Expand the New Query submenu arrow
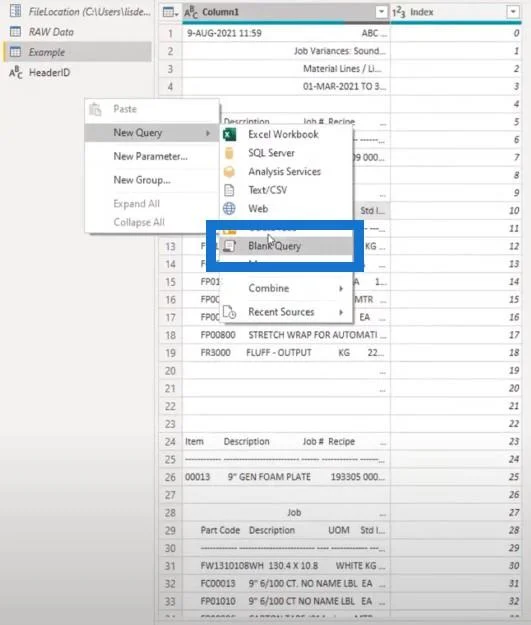 click(208, 133)
